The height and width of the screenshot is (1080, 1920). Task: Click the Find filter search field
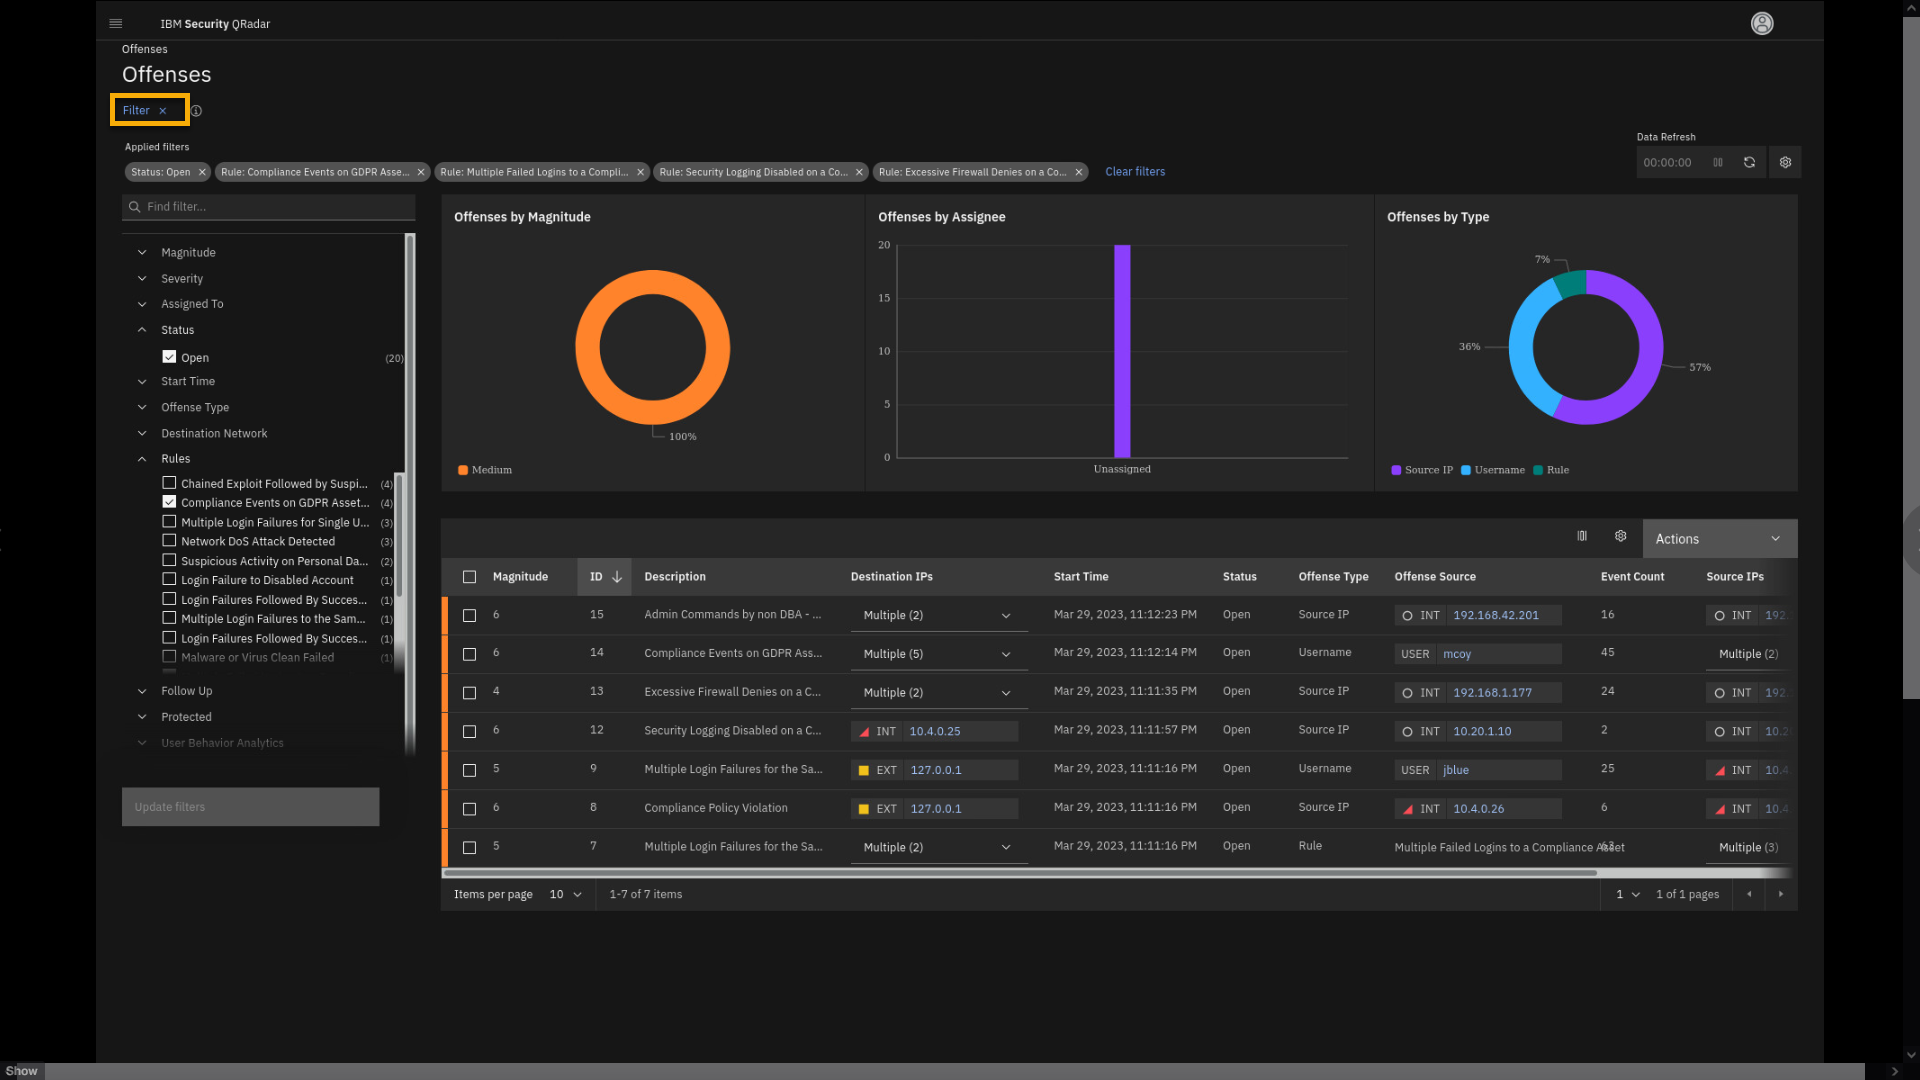coord(270,206)
